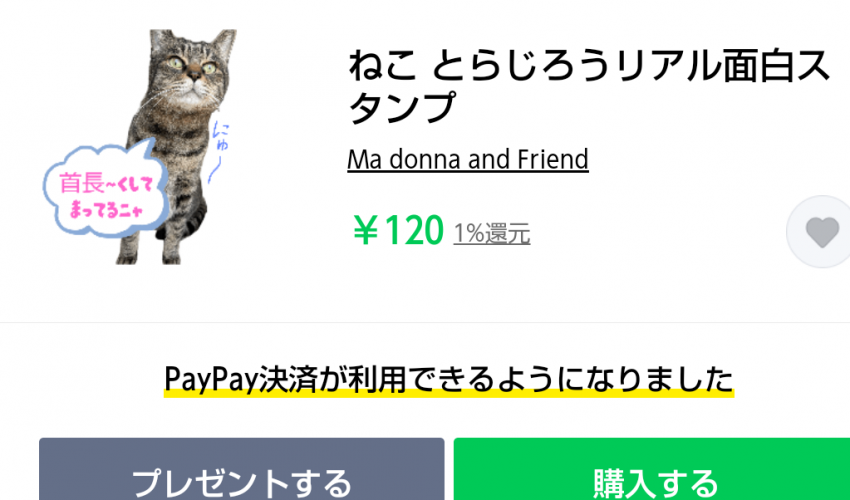Add sticker to wishlist with heart icon
The image size is (850, 500).
pos(821,232)
